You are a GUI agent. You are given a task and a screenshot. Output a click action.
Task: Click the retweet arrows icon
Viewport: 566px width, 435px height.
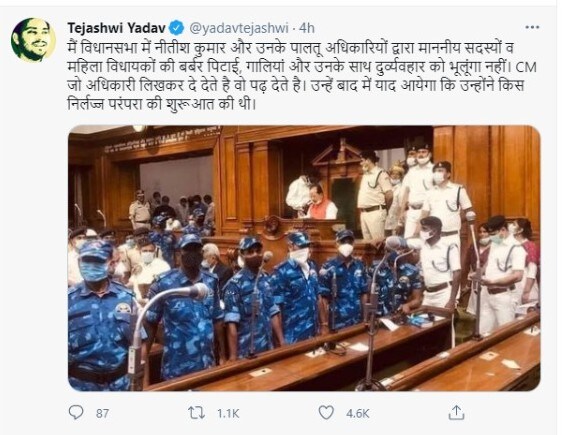[197, 413]
